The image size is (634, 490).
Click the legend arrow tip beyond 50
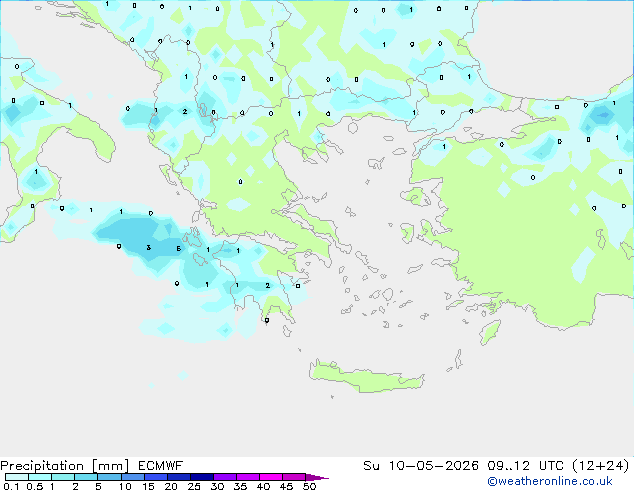[317, 477]
